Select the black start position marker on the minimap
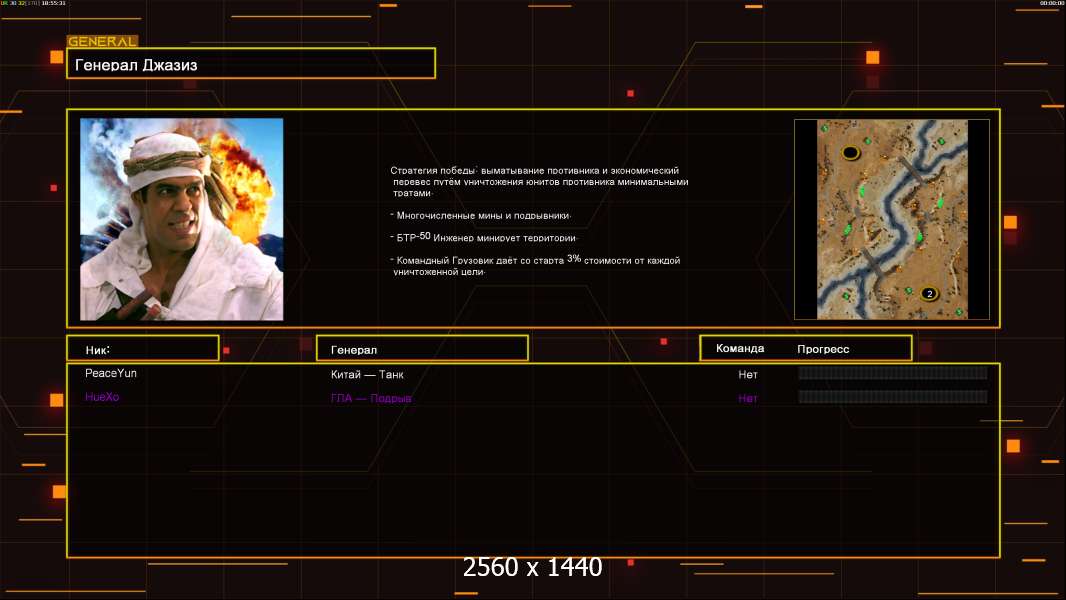 850,152
